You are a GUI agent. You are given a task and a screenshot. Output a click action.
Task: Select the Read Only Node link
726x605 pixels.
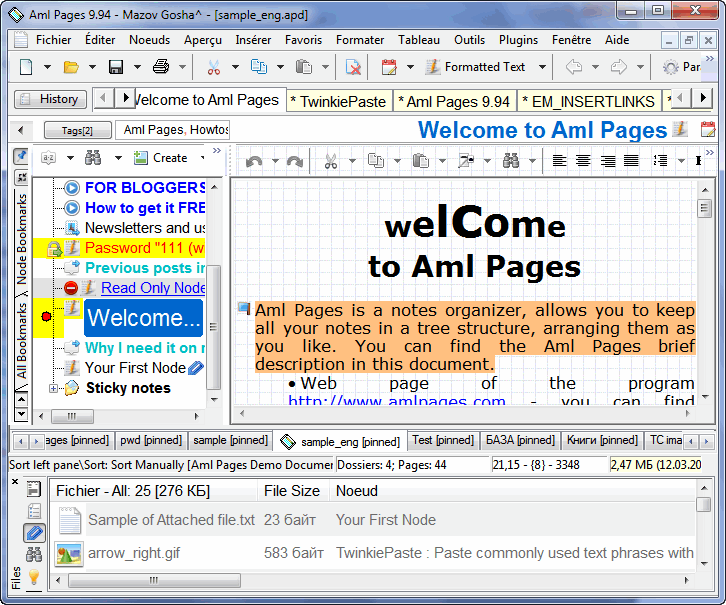tap(153, 288)
